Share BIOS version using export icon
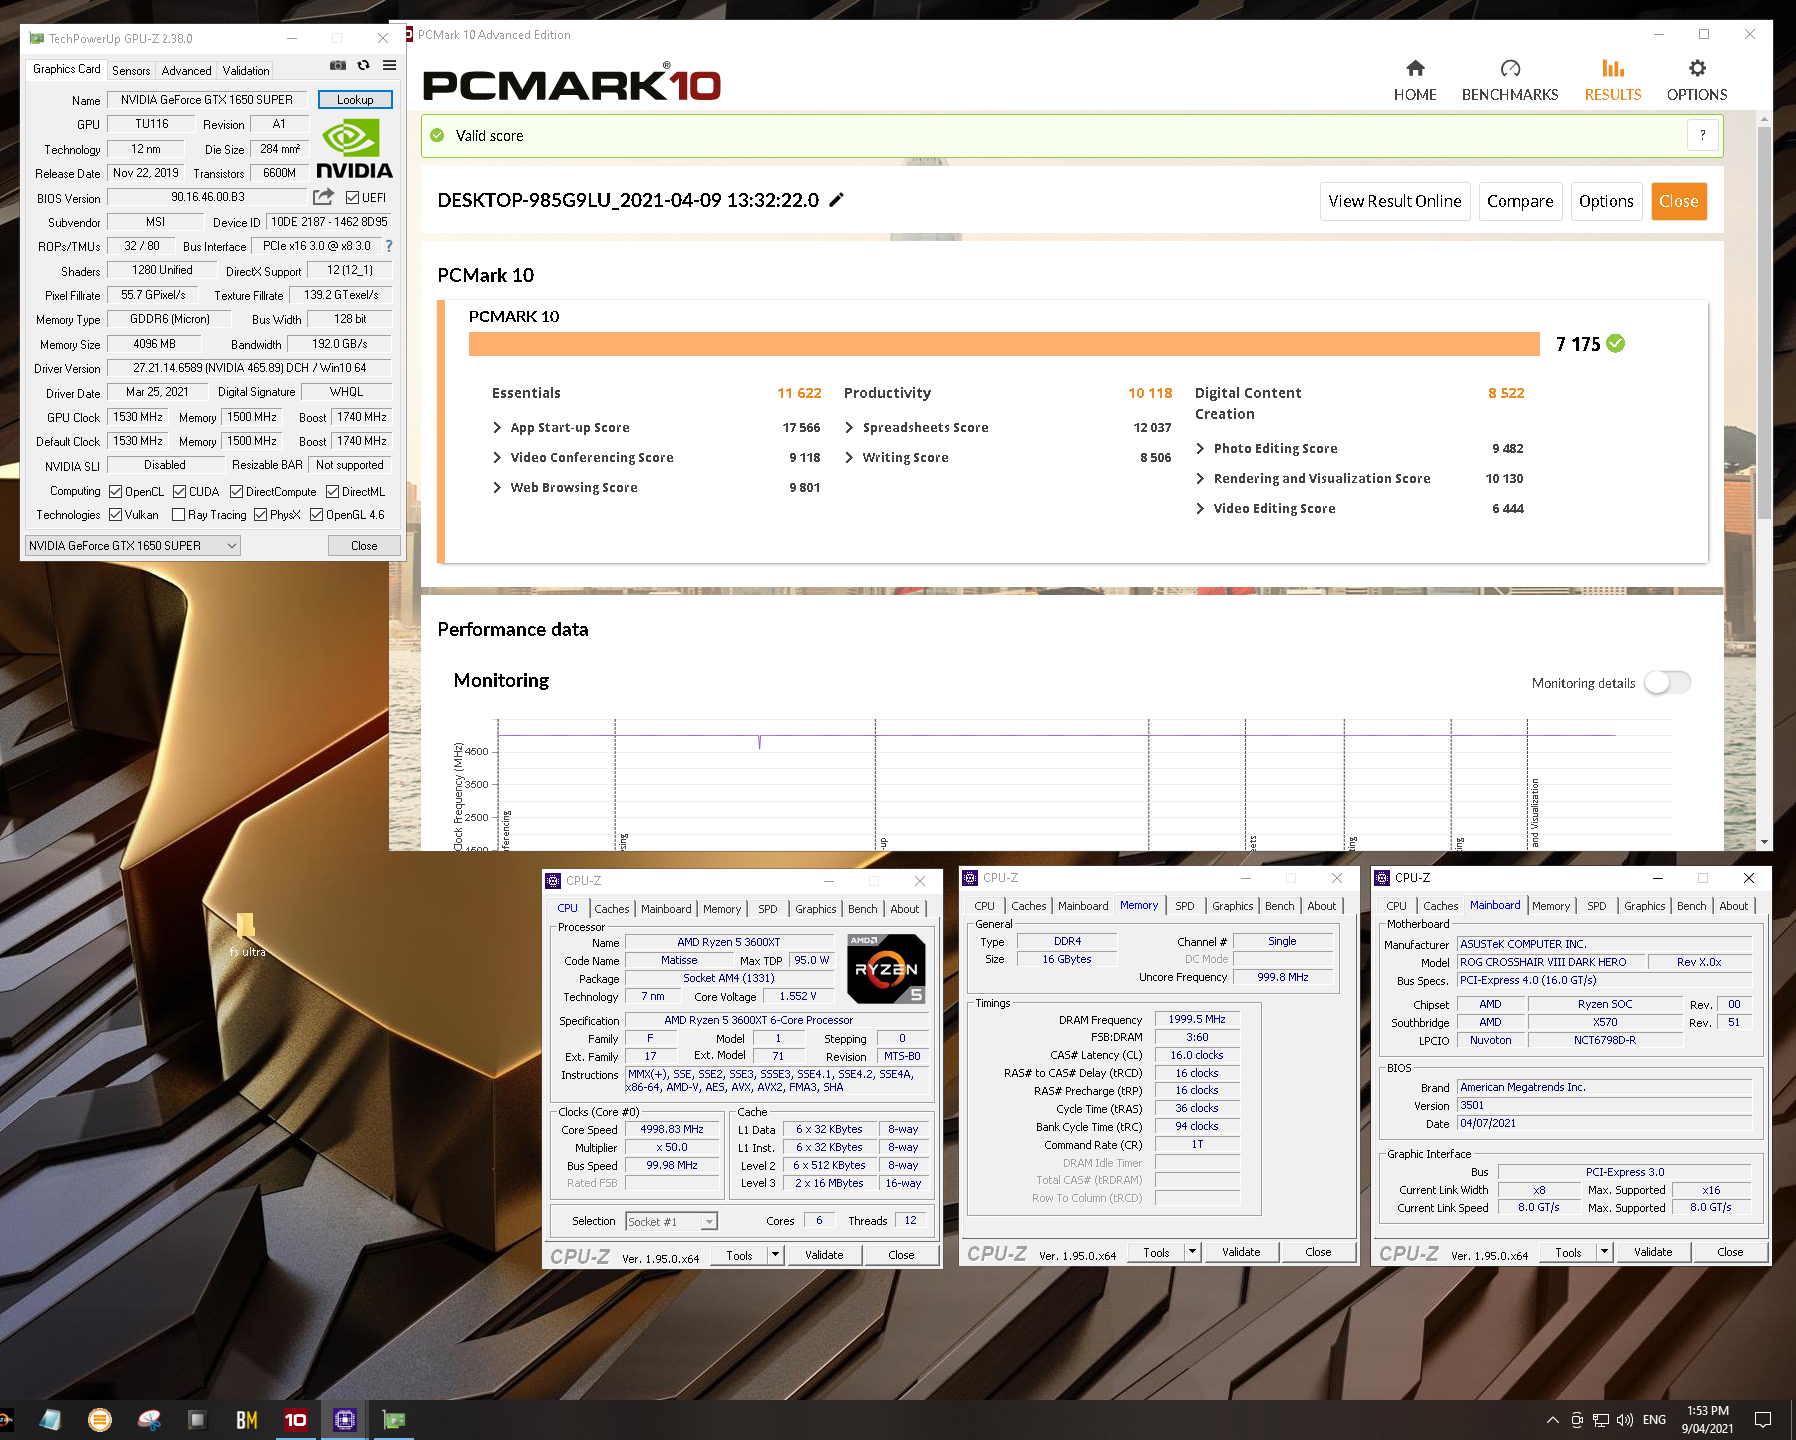This screenshot has width=1796, height=1440. pyautogui.click(x=323, y=197)
